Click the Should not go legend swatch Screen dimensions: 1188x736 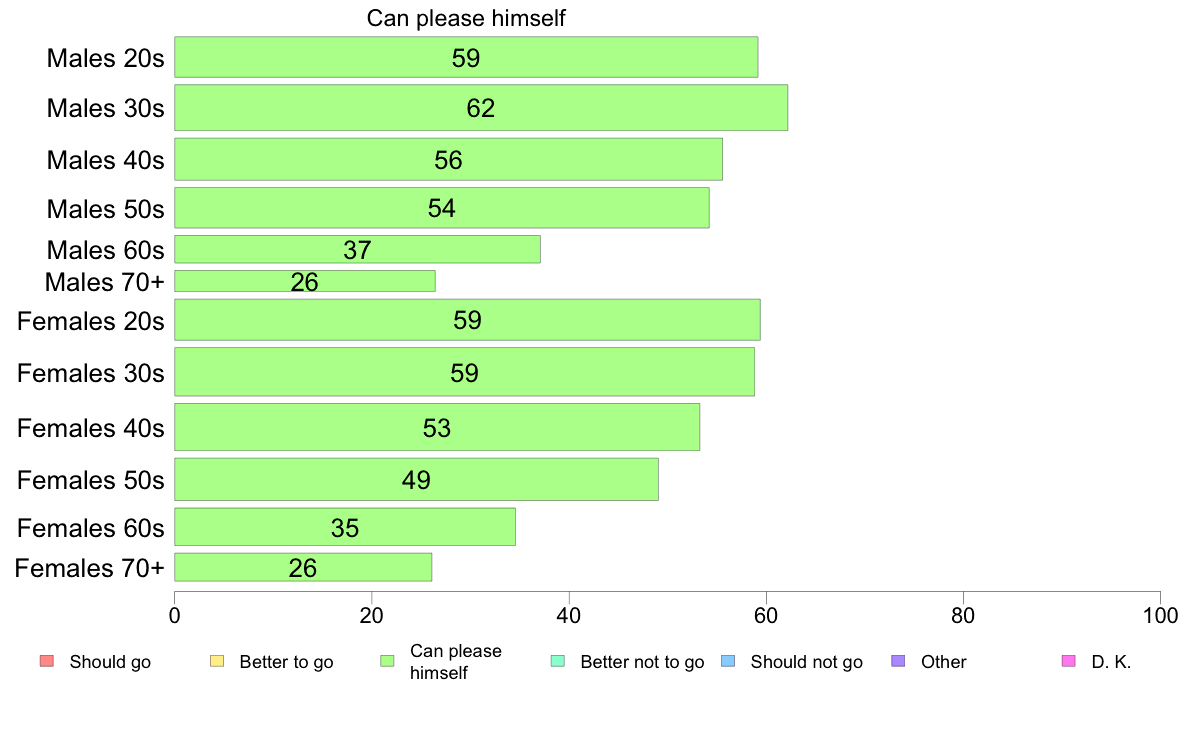[x=728, y=661]
